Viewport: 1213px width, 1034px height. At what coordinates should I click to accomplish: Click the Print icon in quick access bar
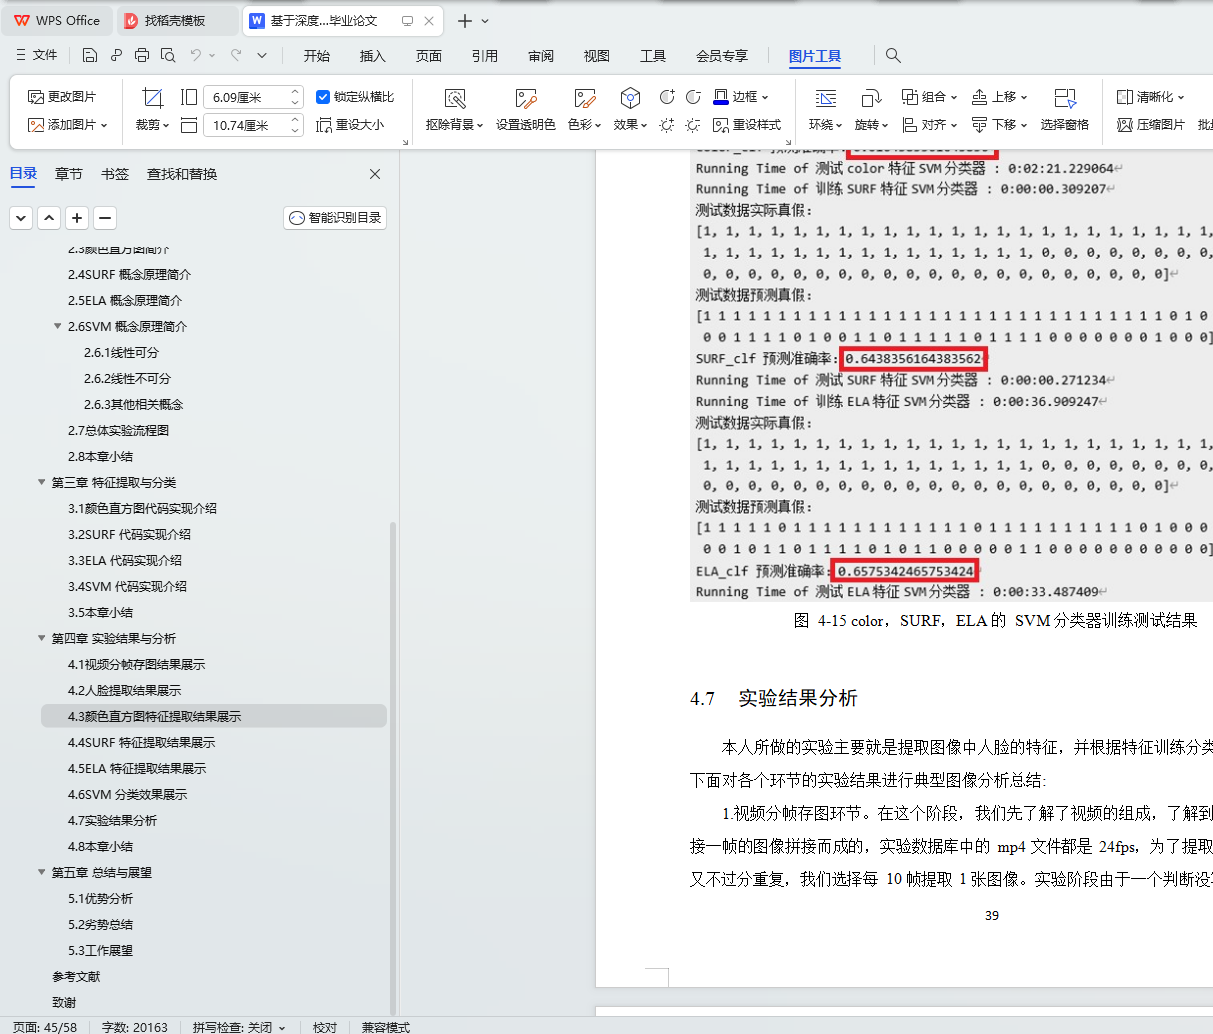pos(142,56)
